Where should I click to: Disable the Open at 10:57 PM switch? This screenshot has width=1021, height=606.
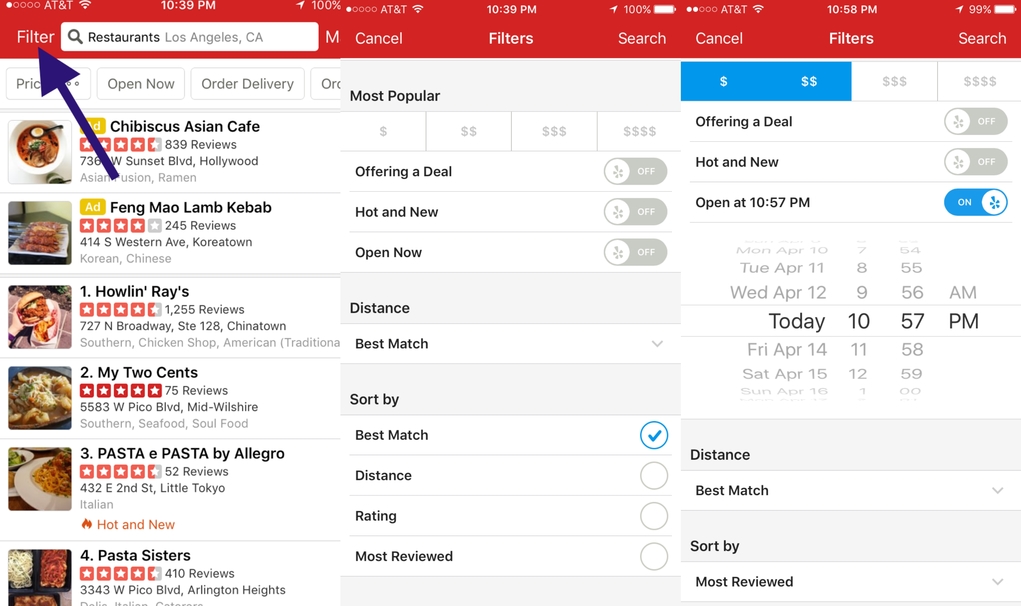(x=975, y=202)
